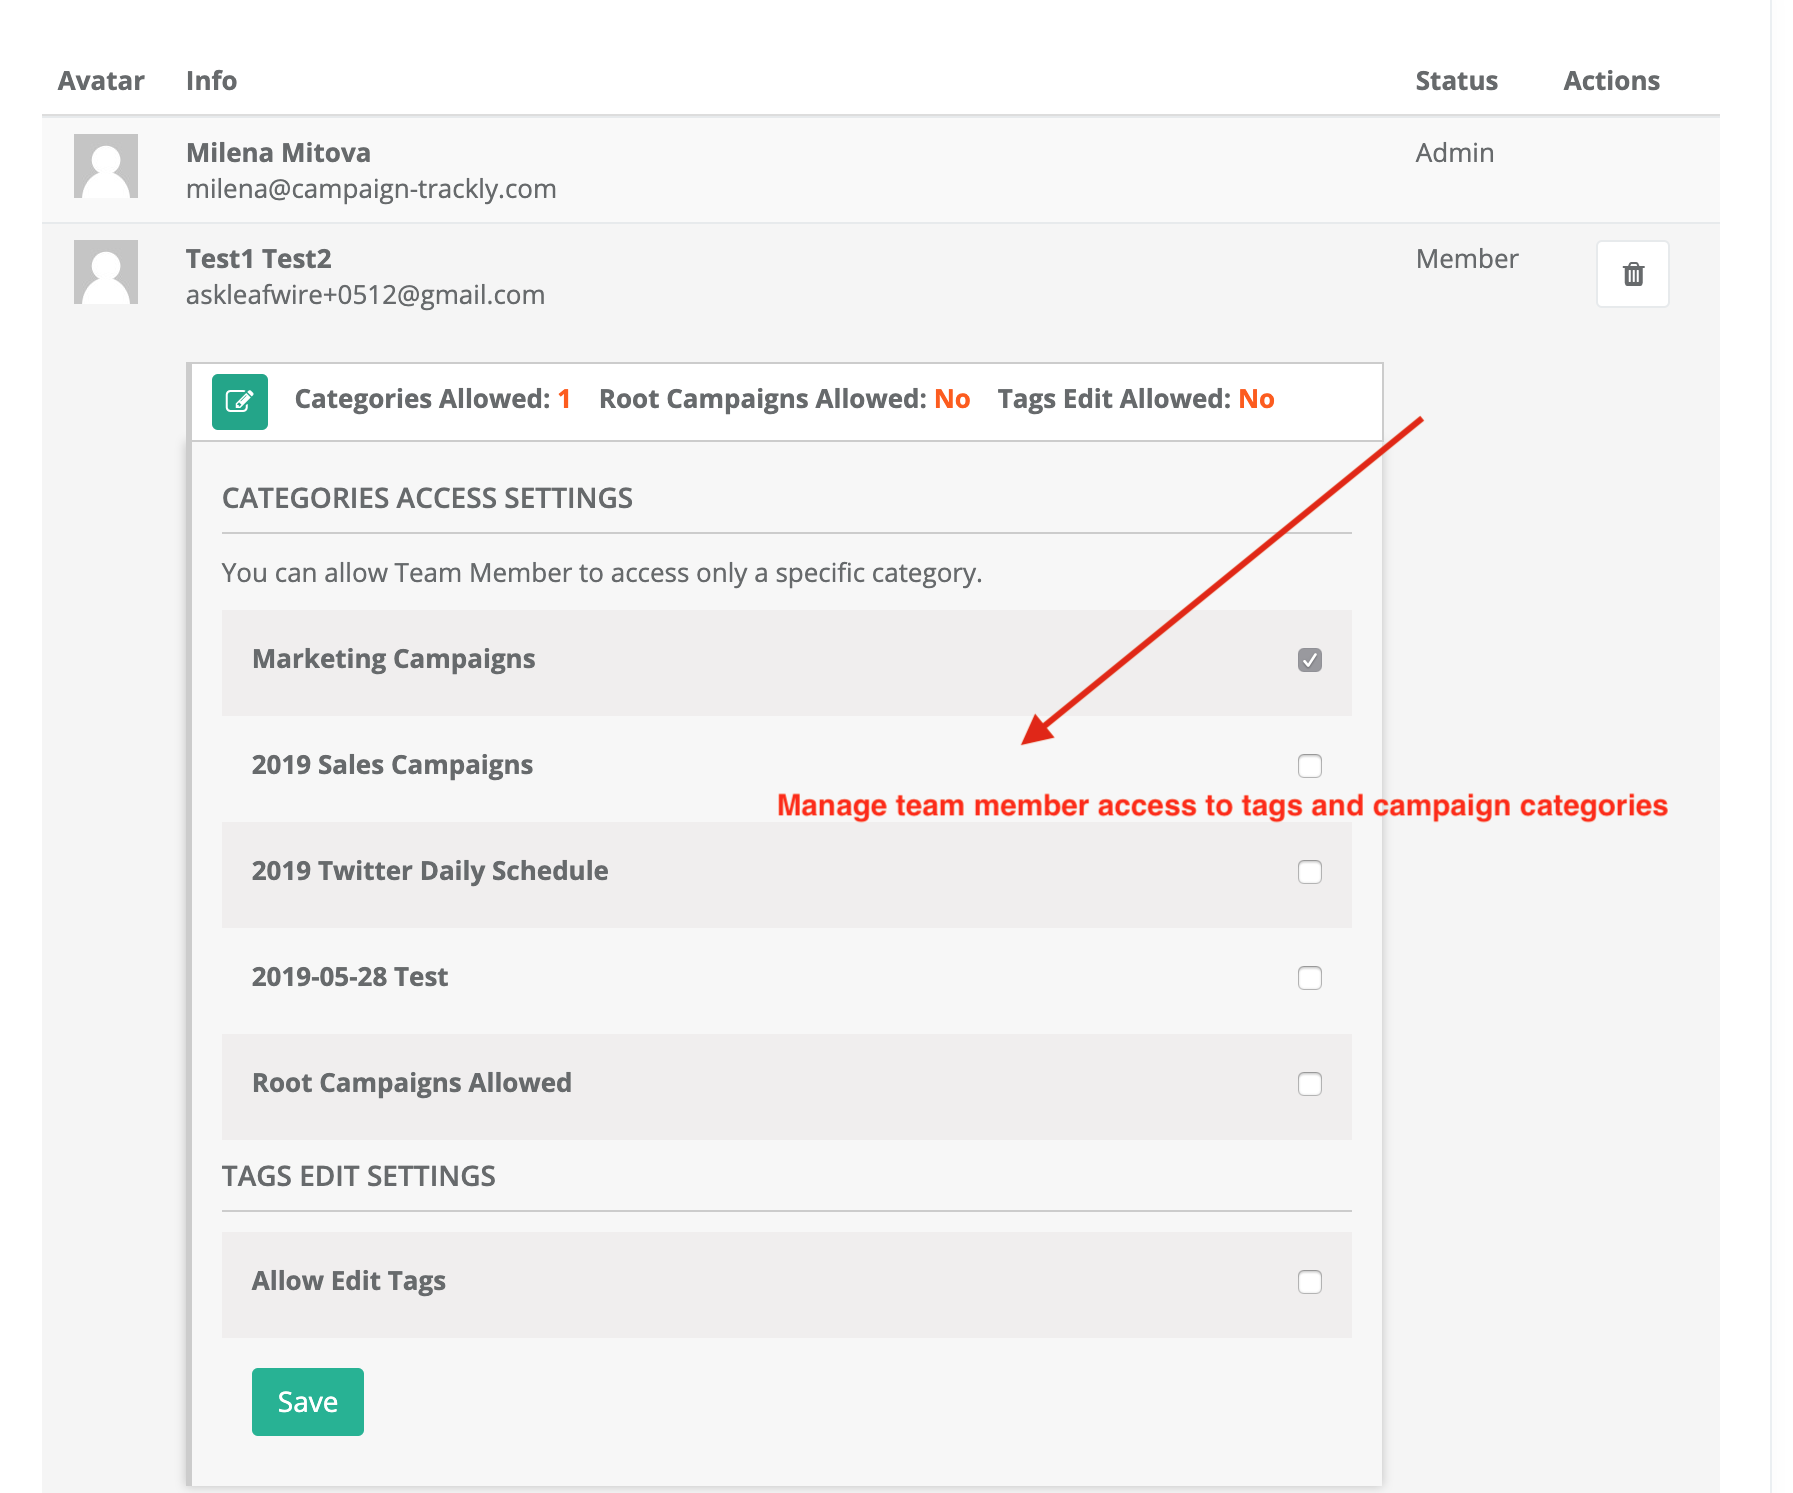The width and height of the screenshot is (1793, 1493).
Task: Click the green edit permissions icon
Action: coord(240,402)
